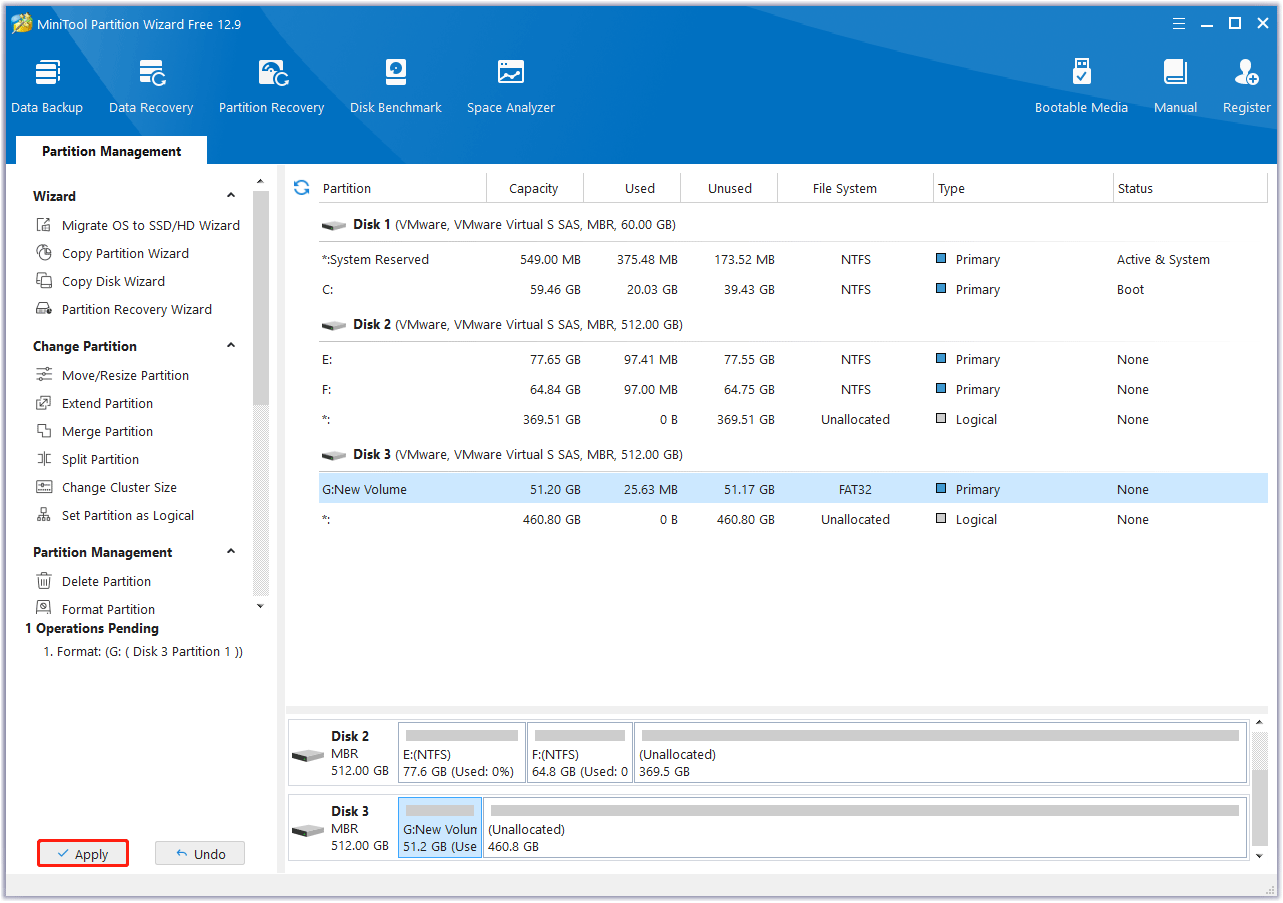Screen dimensions: 1283x903
Task: Collapse the Wizard section
Action: point(231,196)
